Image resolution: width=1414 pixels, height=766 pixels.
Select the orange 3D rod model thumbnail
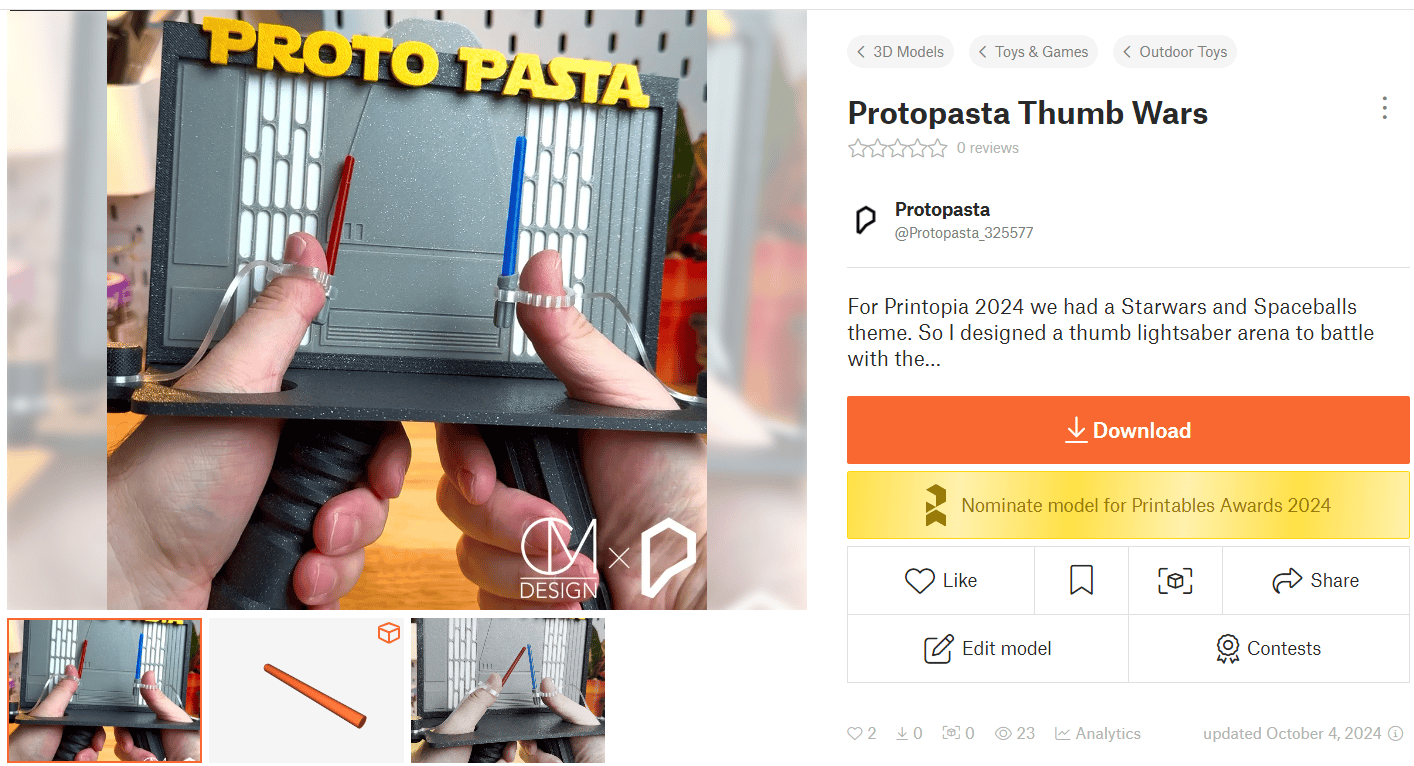(306, 690)
